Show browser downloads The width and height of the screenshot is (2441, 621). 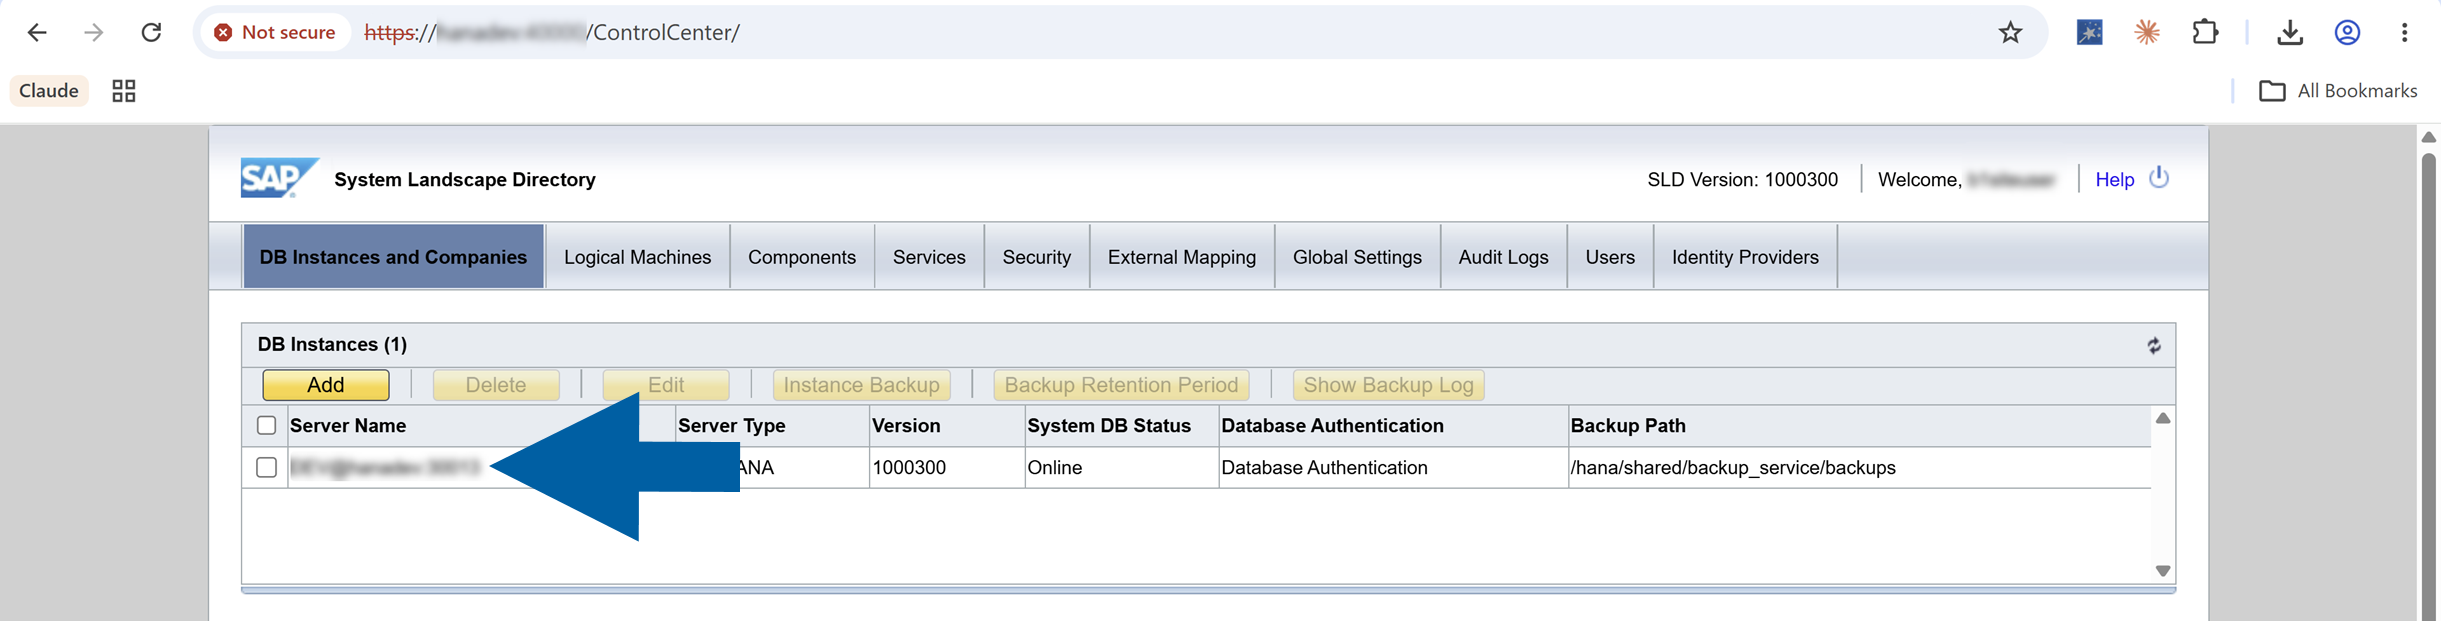(2290, 33)
